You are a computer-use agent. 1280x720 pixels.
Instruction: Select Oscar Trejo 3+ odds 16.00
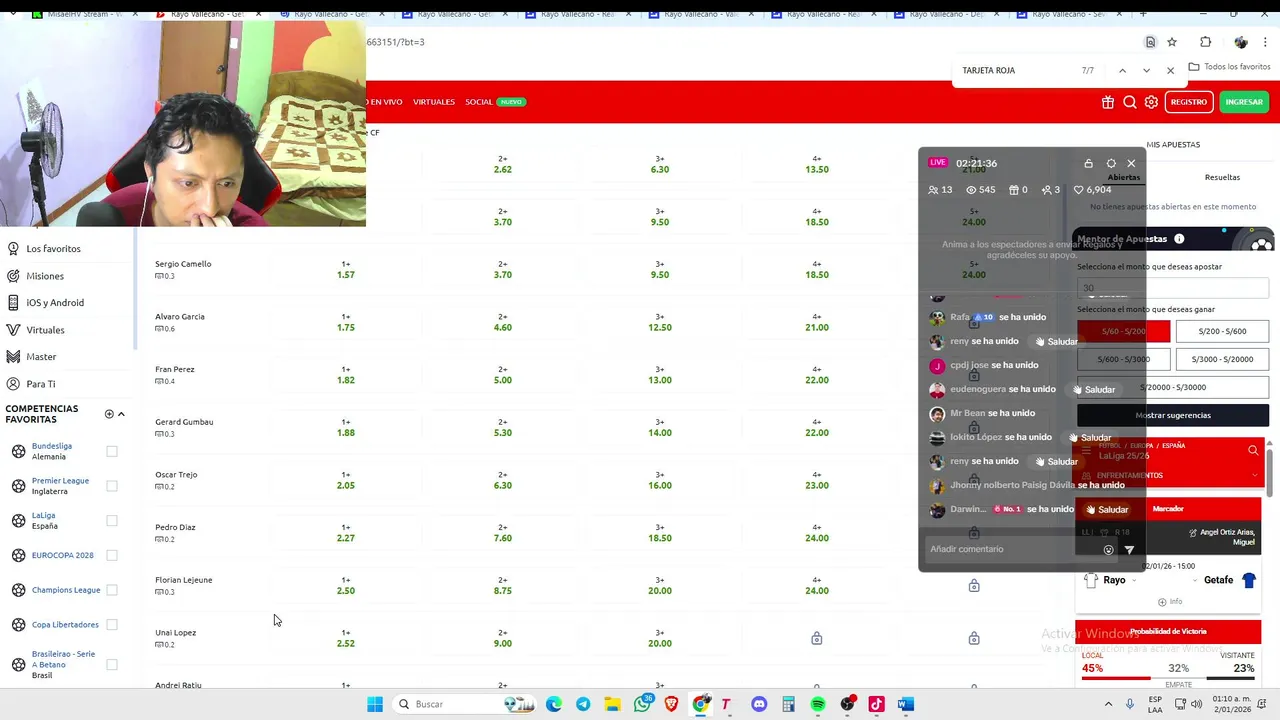pos(660,480)
